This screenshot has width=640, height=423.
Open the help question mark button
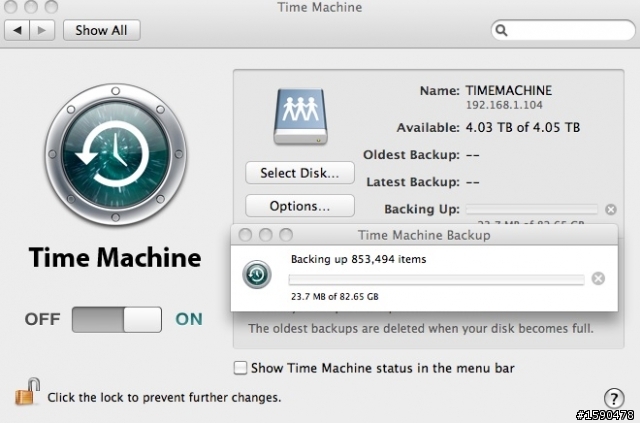coord(614,397)
